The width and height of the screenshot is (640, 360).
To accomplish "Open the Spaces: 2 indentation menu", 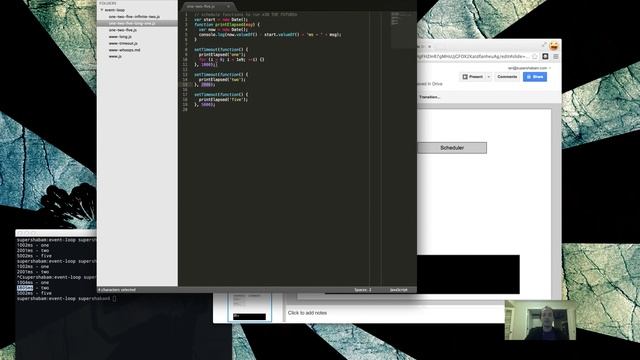I will click(363, 290).
